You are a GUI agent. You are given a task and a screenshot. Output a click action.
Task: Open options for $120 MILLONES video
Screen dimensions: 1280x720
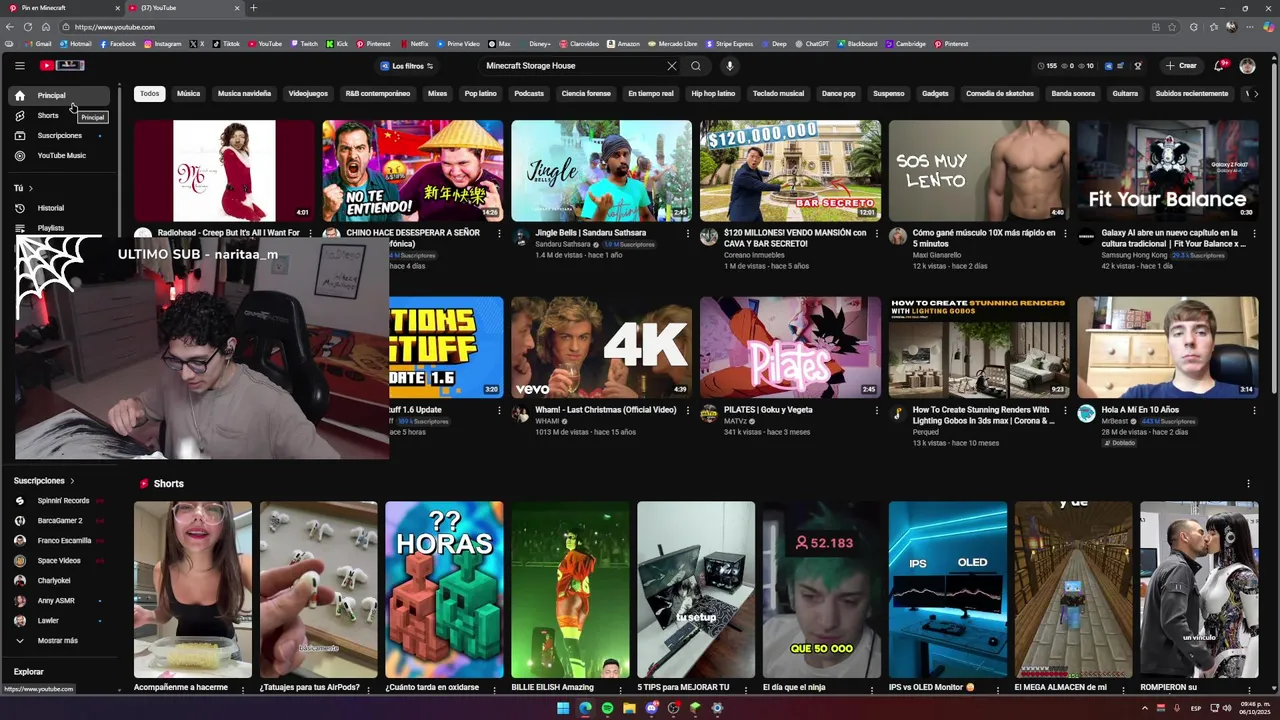click(876, 234)
